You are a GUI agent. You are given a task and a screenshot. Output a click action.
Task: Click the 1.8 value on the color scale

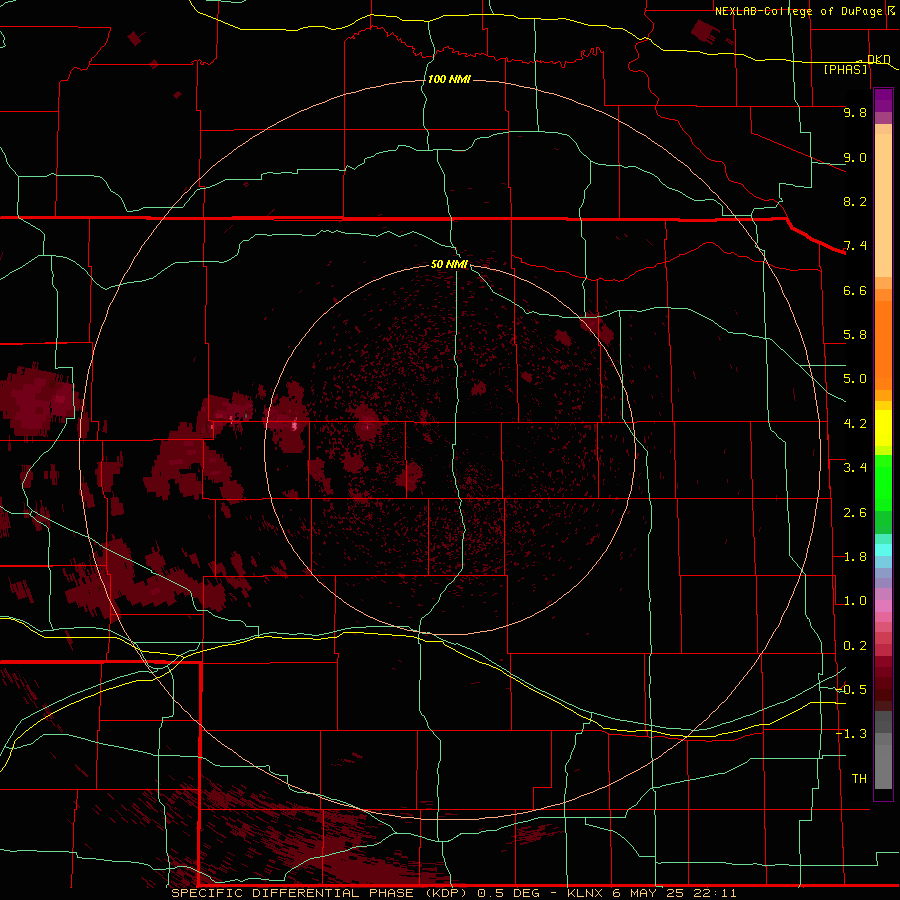(855, 557)
